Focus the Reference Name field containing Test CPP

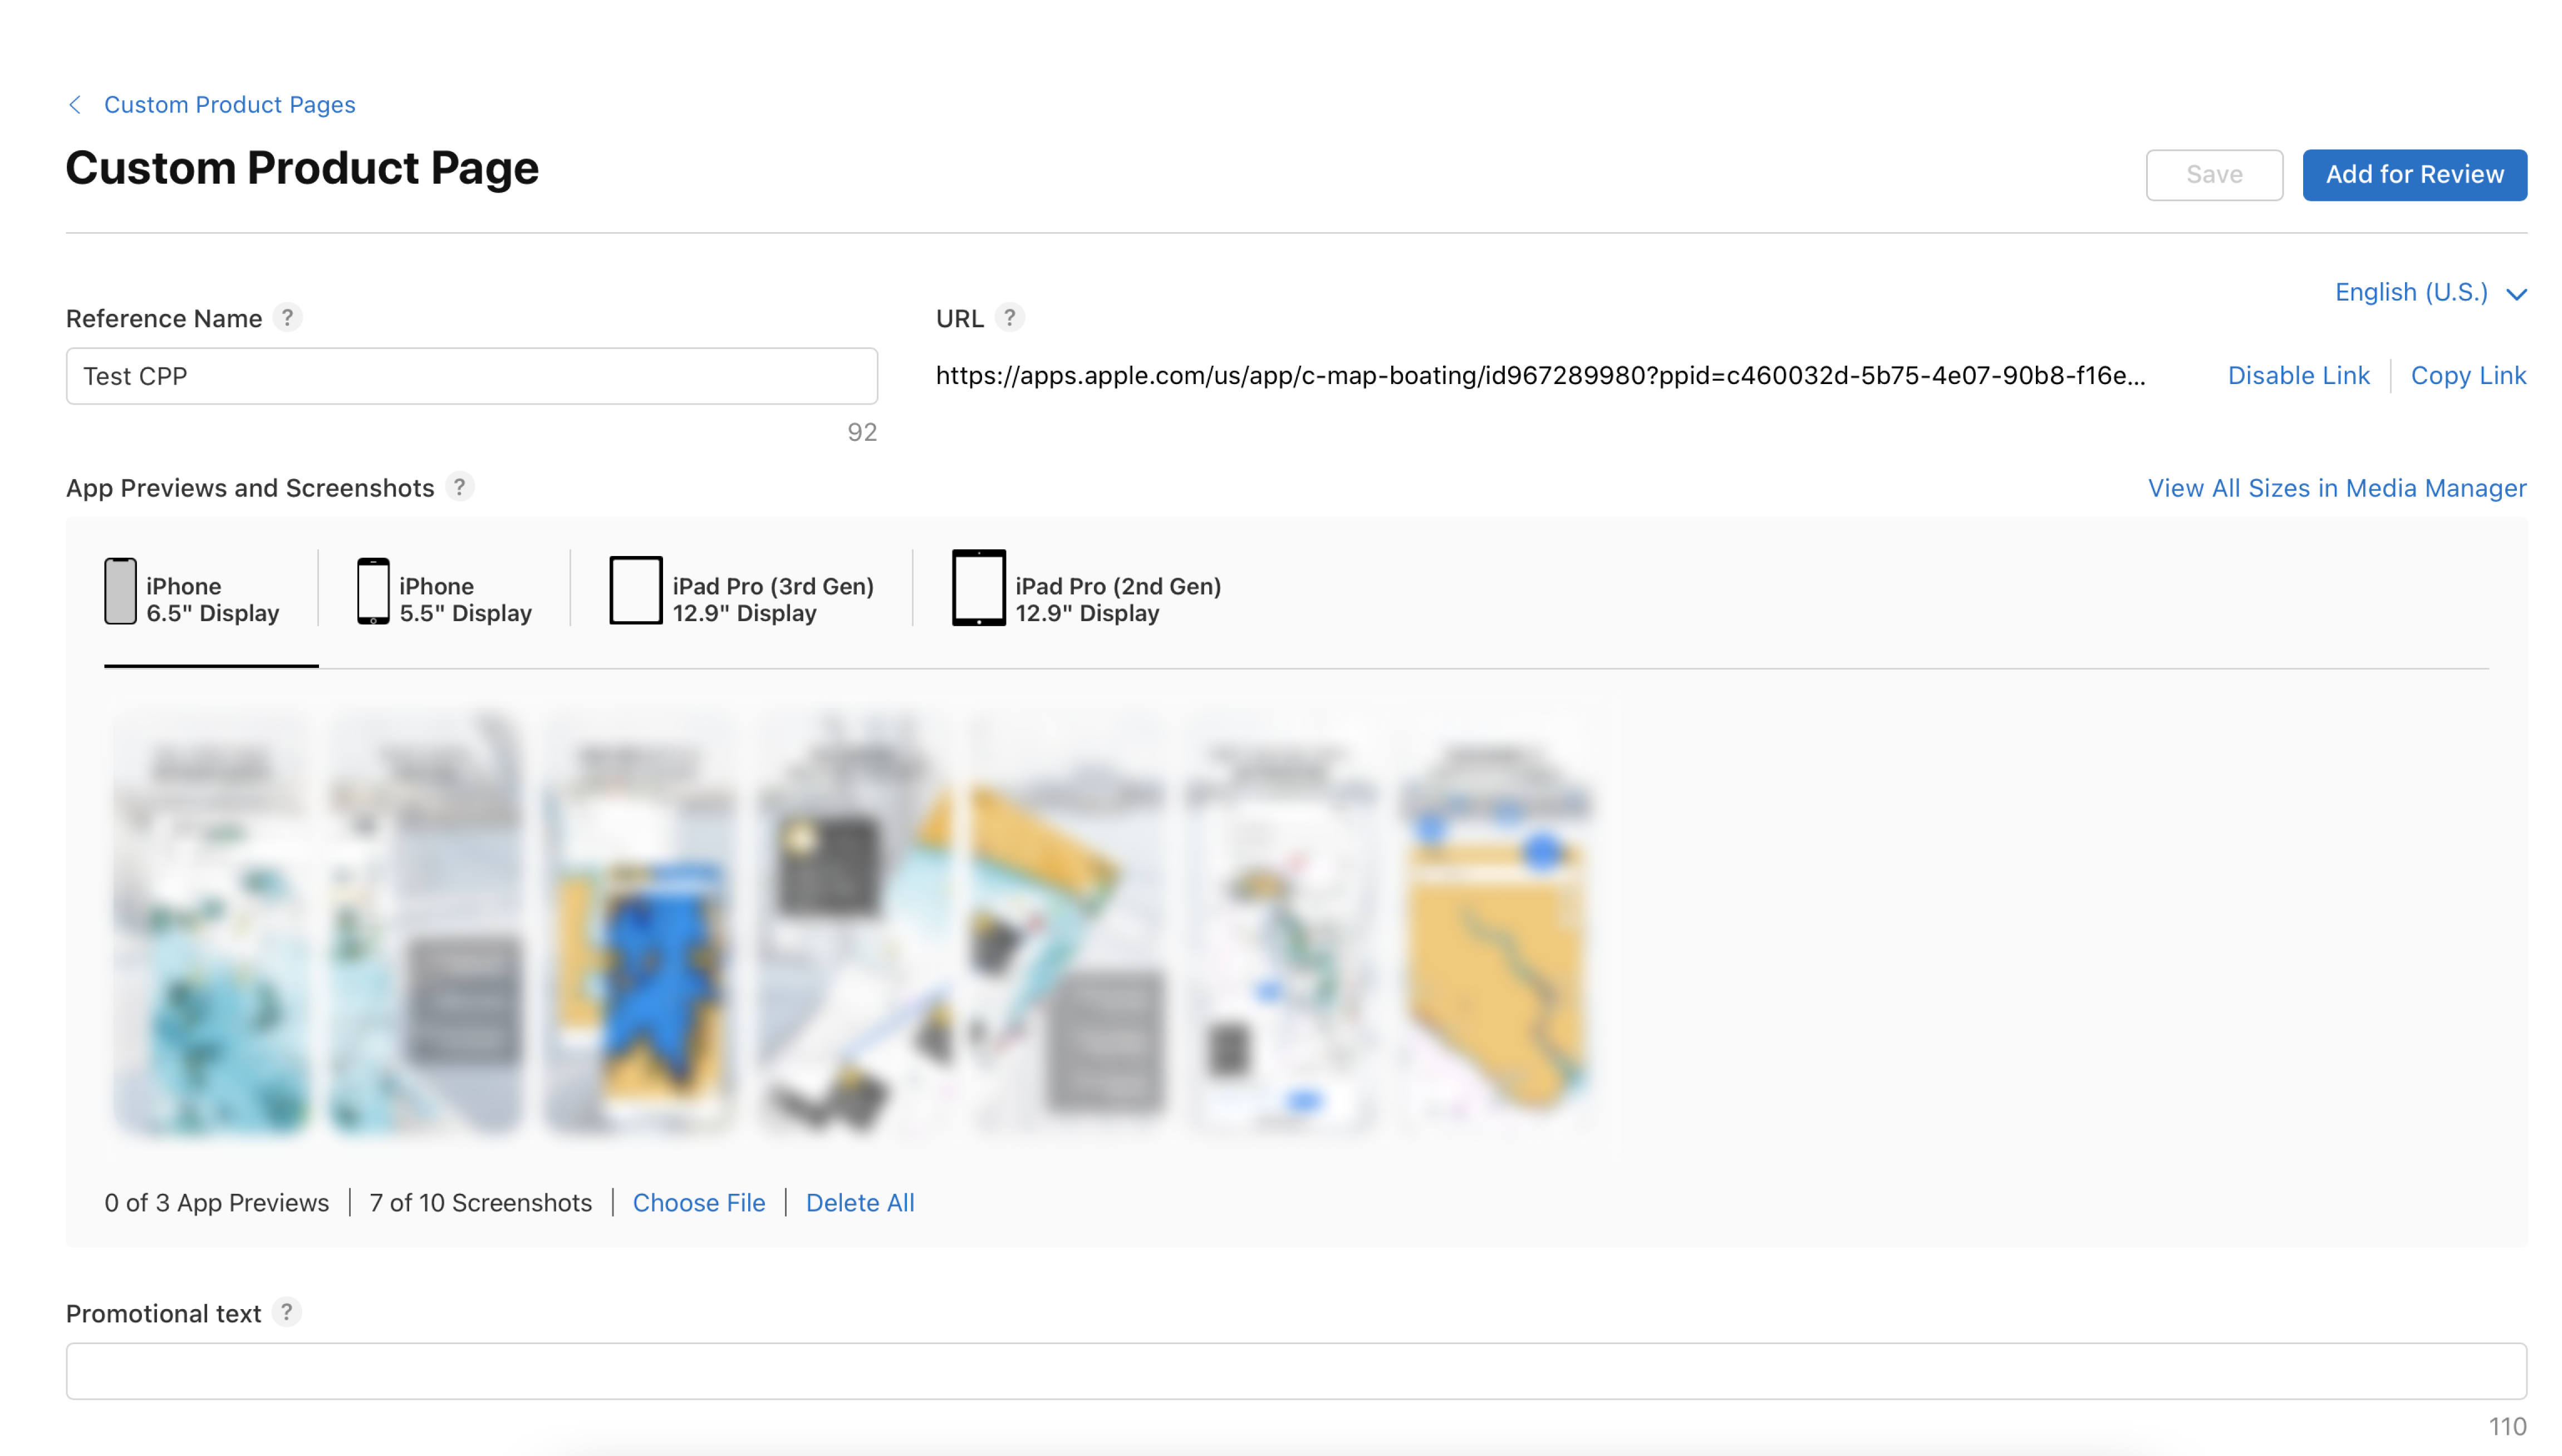coord(472,376)
